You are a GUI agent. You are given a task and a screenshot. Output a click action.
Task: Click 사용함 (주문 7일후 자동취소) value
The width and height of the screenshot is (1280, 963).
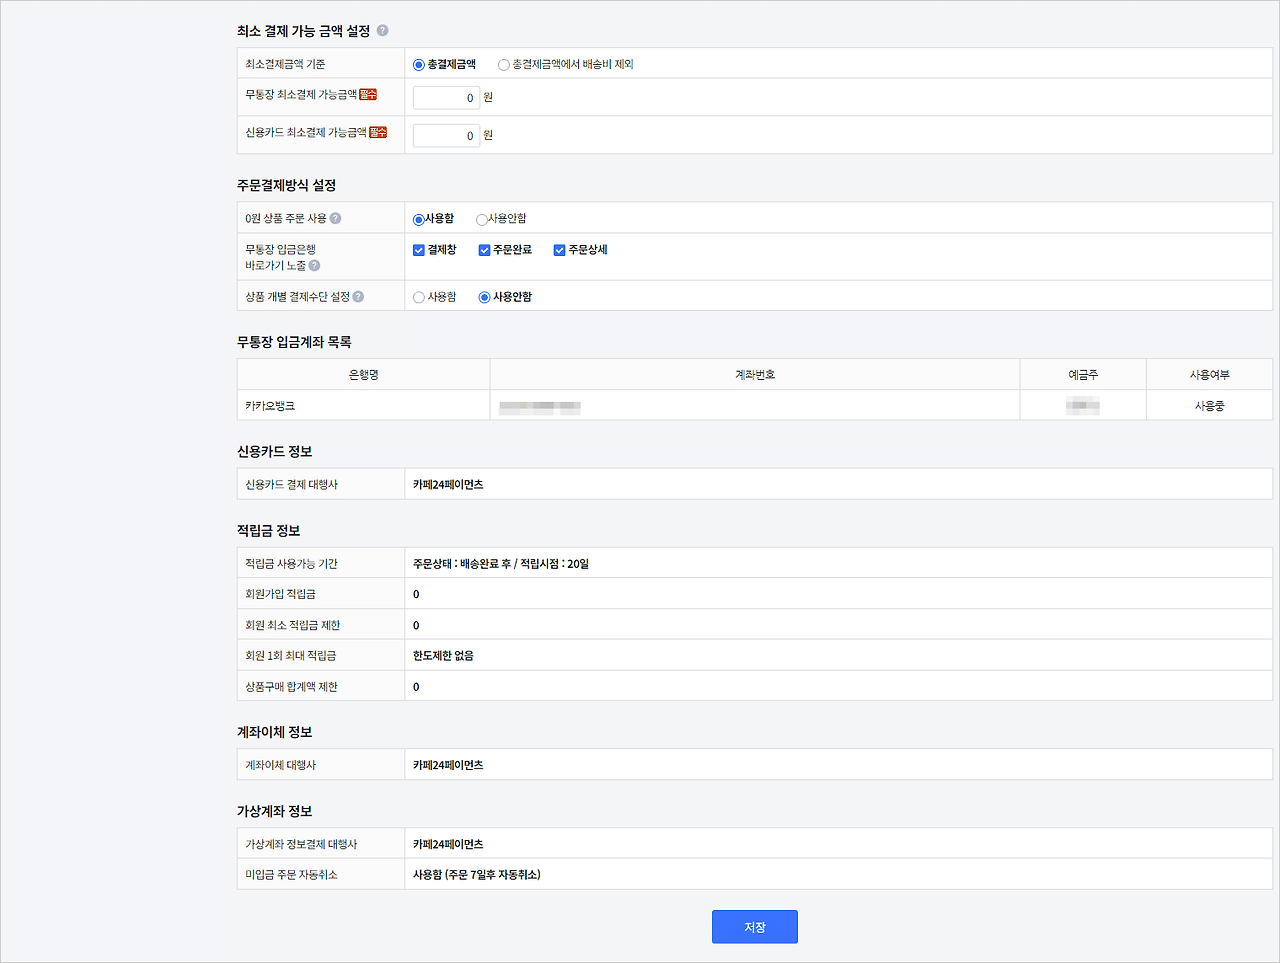pos(477,875)
